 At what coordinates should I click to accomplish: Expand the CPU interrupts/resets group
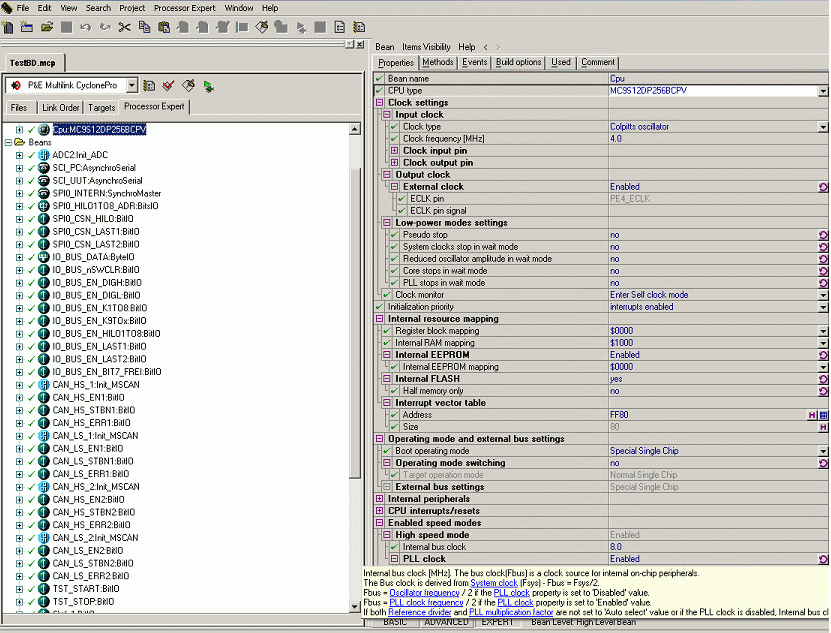click(379, 511)
